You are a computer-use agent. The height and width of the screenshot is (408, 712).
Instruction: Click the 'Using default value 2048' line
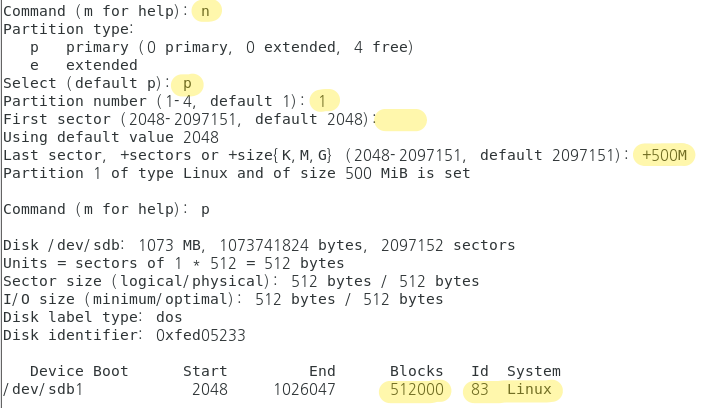(x=111, y=137)
